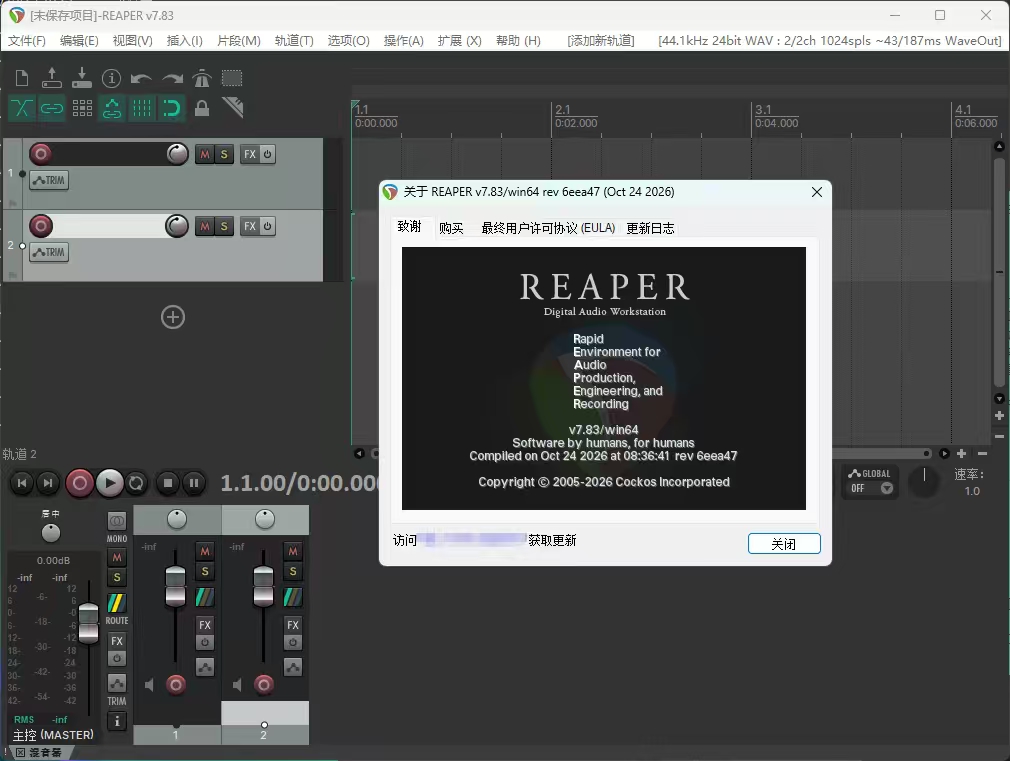Open the 视图(V) menu

click(133, 41)
